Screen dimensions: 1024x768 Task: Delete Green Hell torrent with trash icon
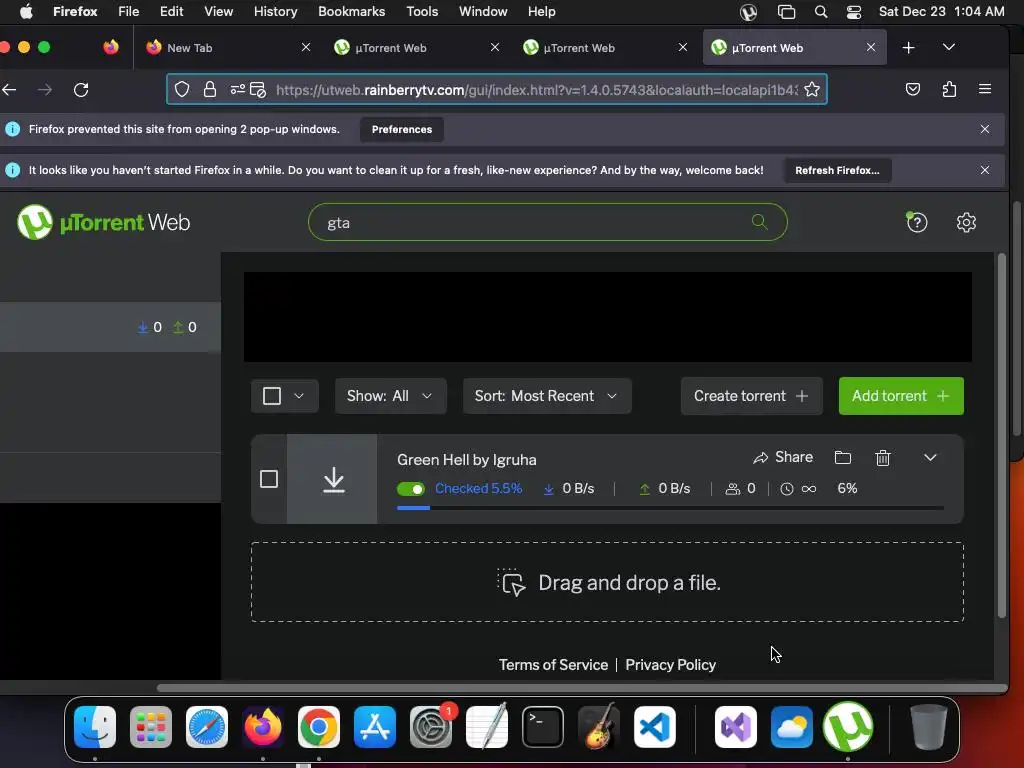tap(882, 457)
